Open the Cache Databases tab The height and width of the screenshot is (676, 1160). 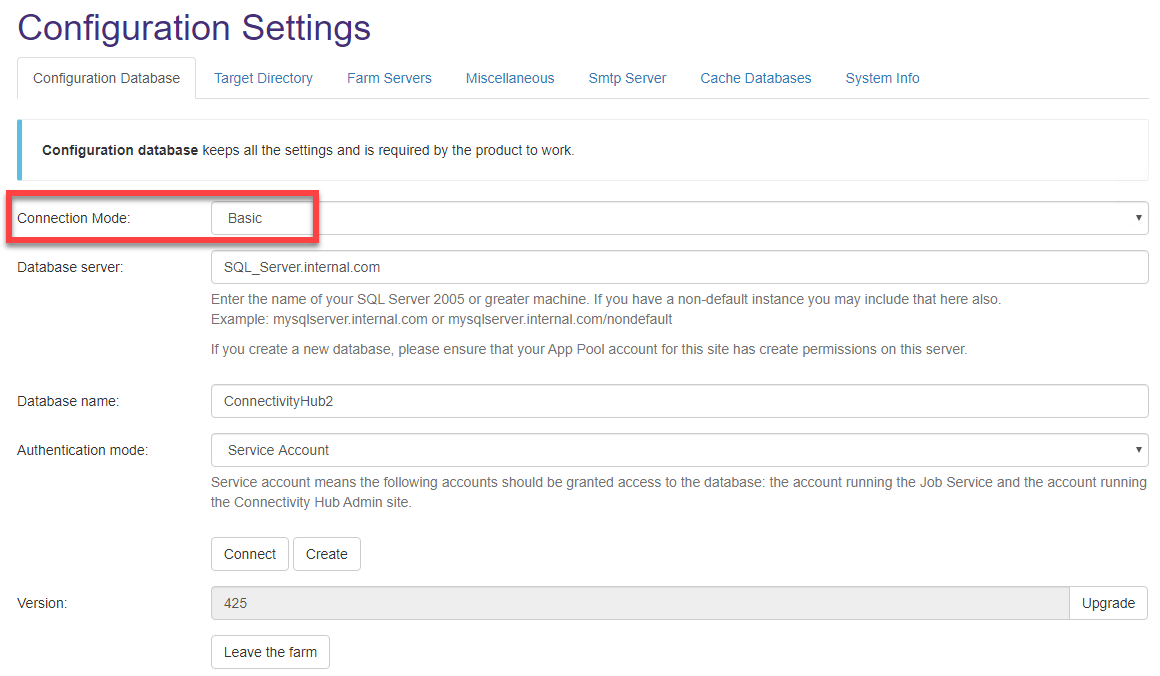[x=755, y=78]
